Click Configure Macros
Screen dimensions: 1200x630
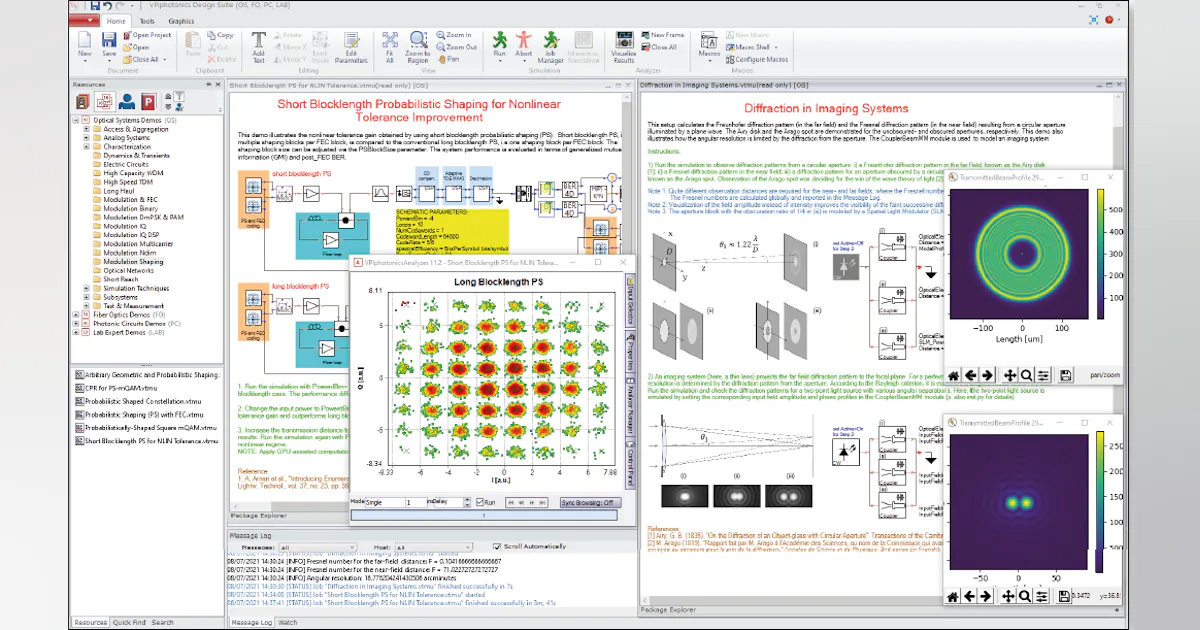click(757, 59)
